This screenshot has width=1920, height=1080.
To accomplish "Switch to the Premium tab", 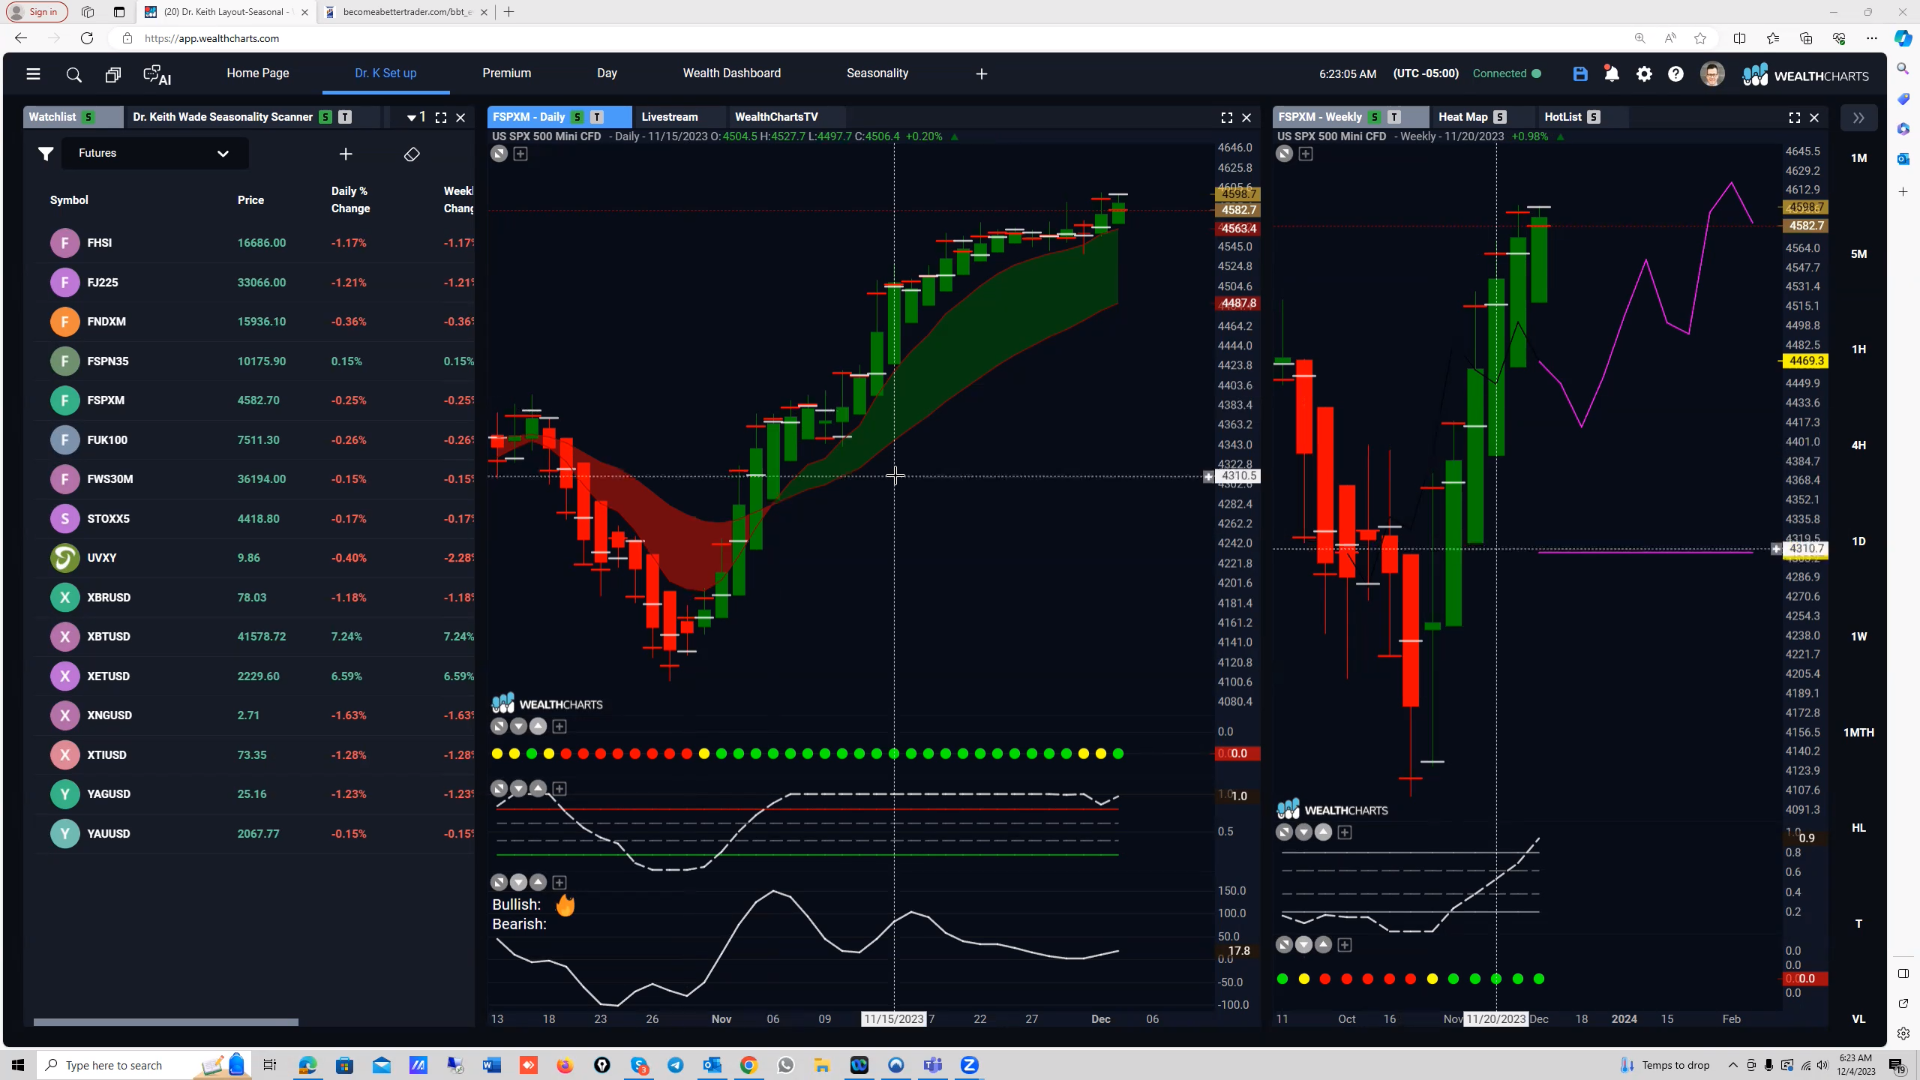I will click(x=507, y=74).
